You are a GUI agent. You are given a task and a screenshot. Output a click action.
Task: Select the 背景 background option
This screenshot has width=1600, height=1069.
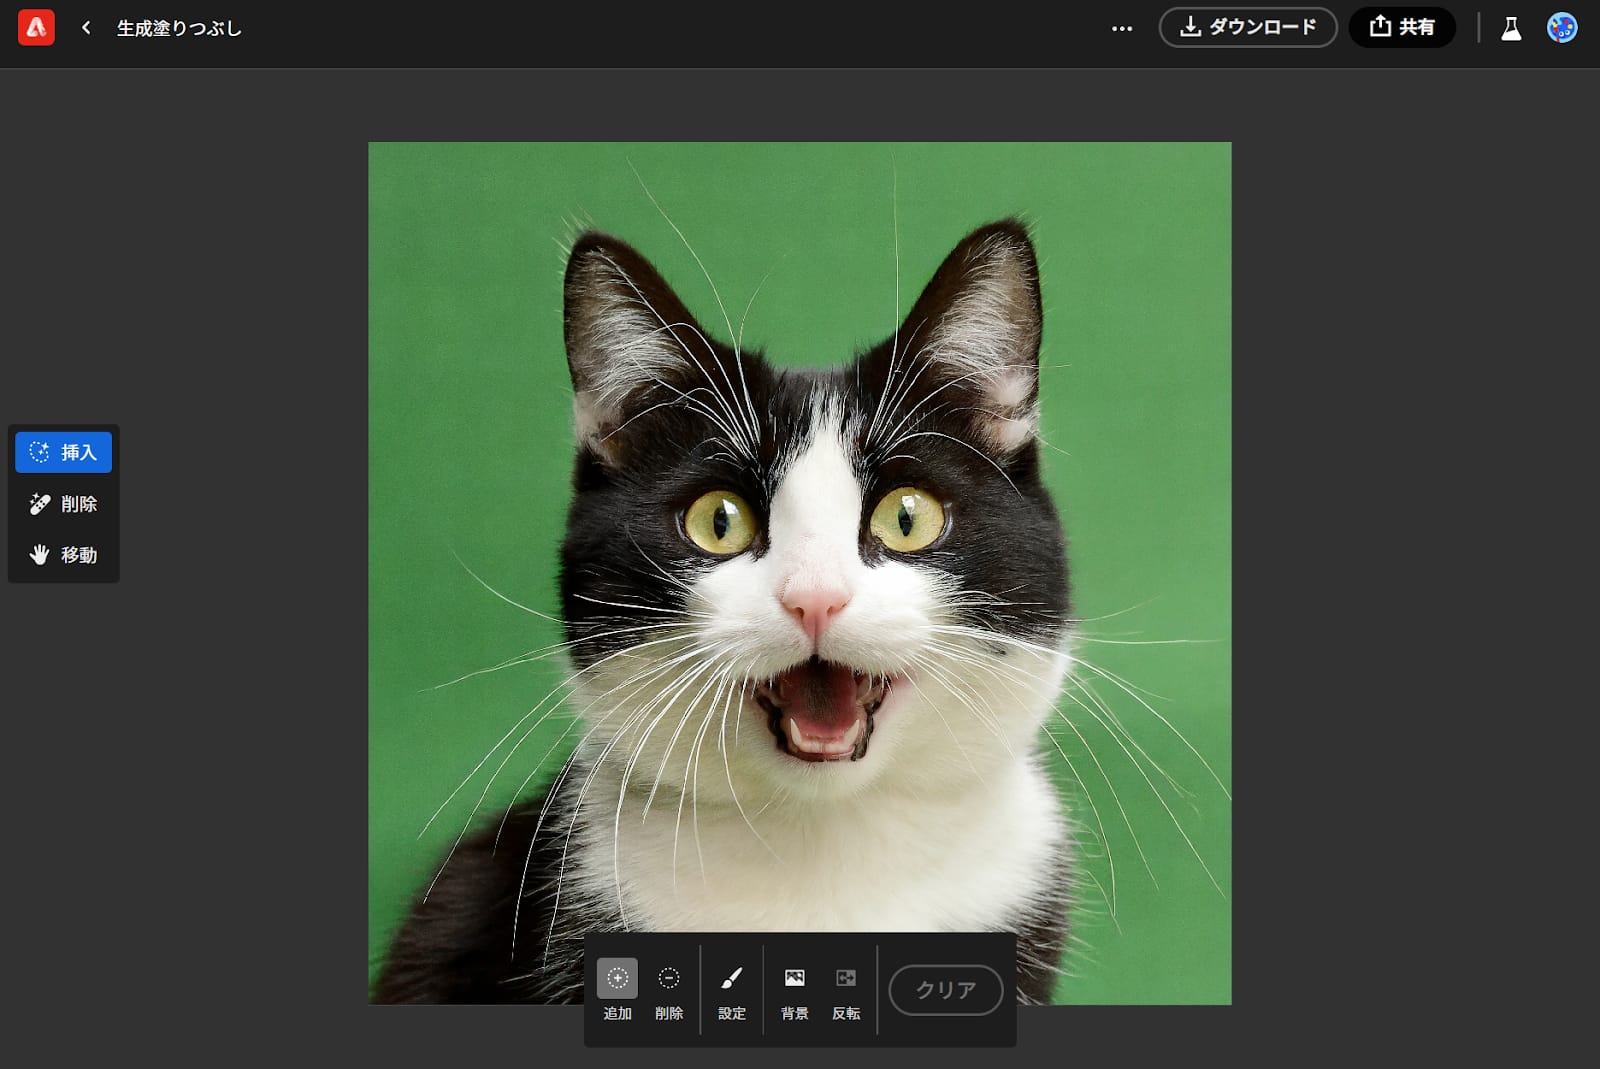tap(794, 979)
